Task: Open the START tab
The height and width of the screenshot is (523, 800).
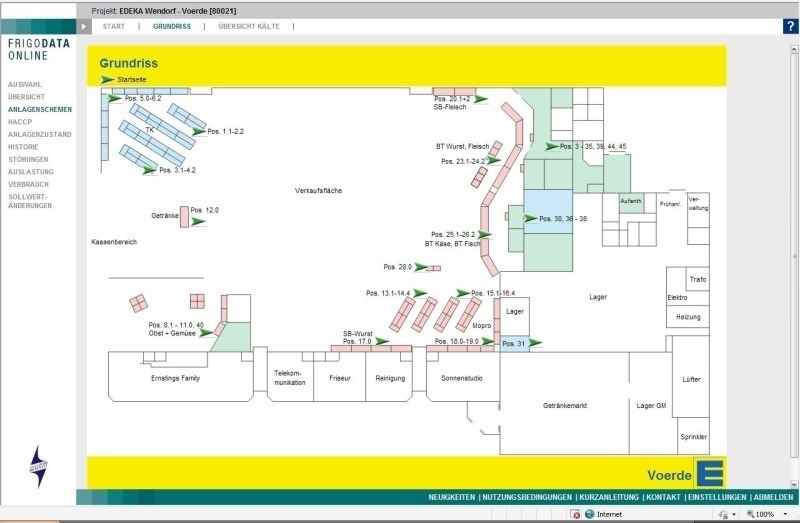Action: click(x=113, y=27)
